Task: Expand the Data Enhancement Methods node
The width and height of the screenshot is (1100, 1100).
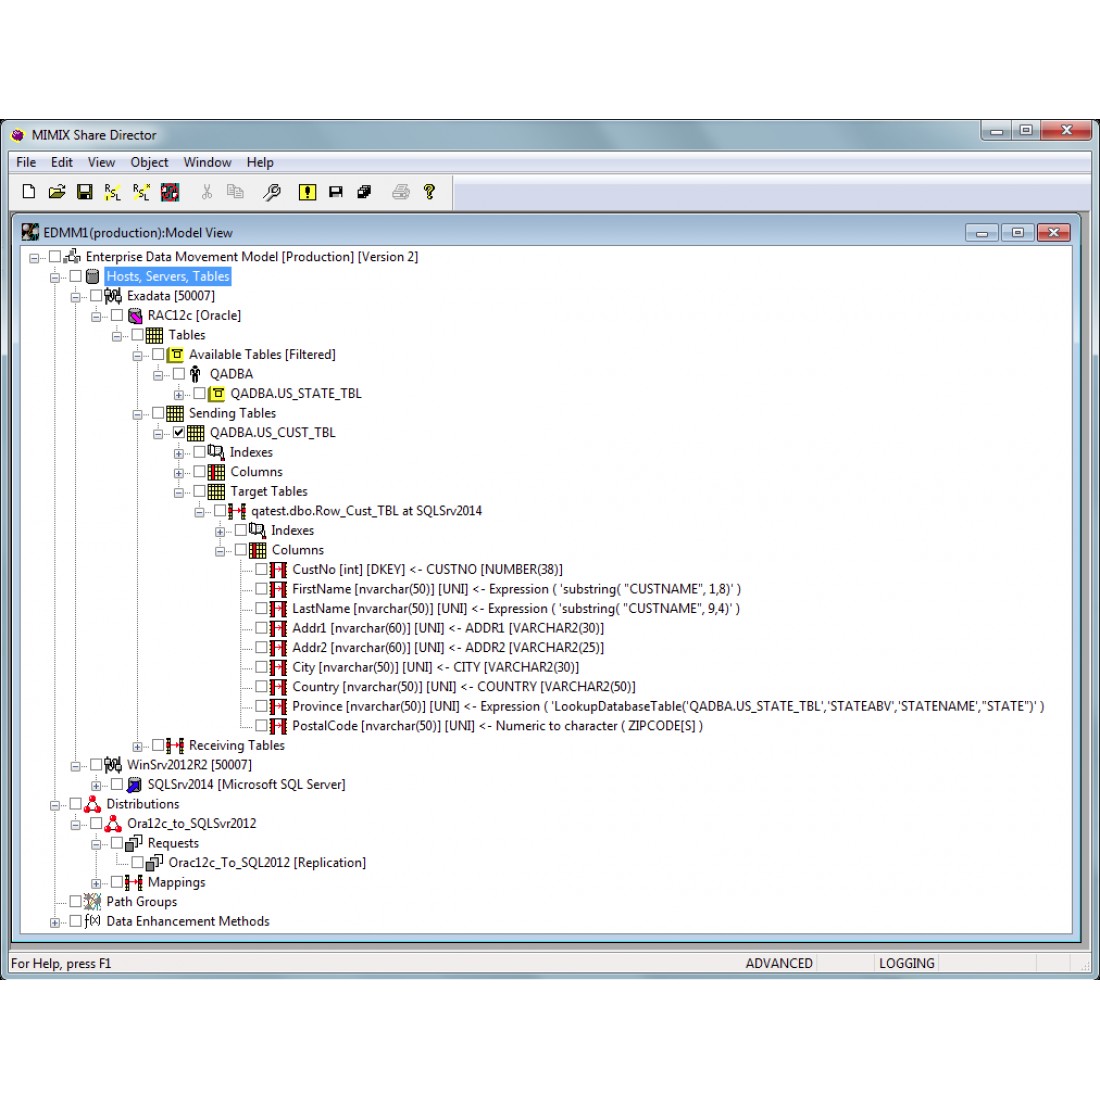Action: pos(55,922)
